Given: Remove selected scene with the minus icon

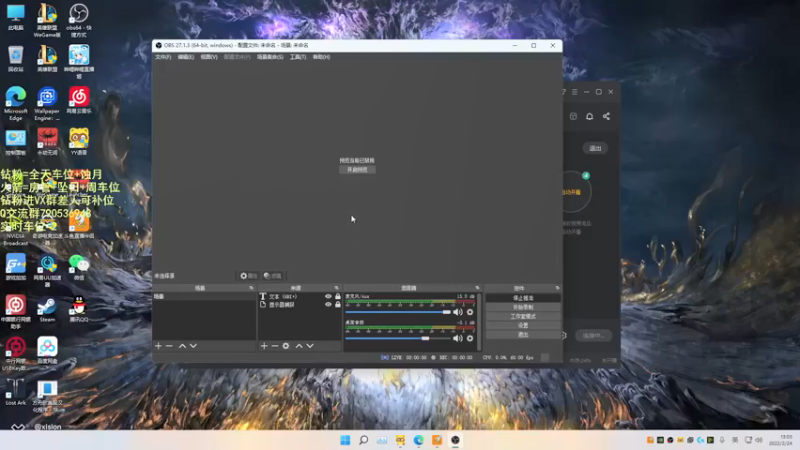Looking at the screenshot, I should coord(169,346).
